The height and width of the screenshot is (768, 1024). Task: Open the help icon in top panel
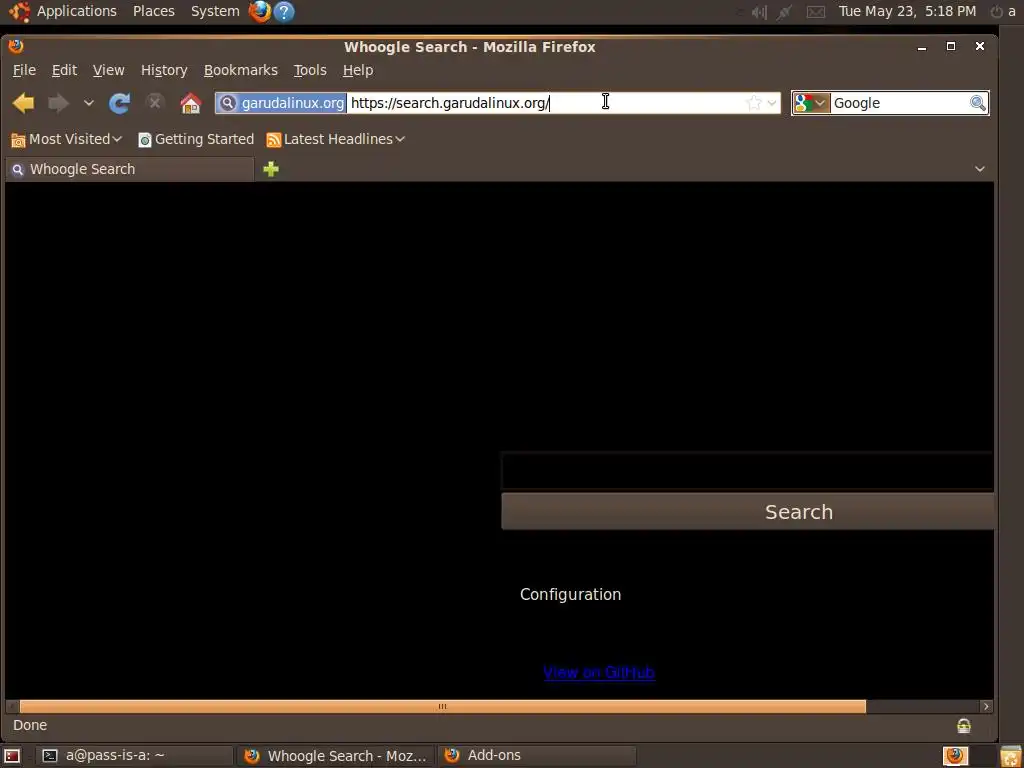click(x=283, y=12)
